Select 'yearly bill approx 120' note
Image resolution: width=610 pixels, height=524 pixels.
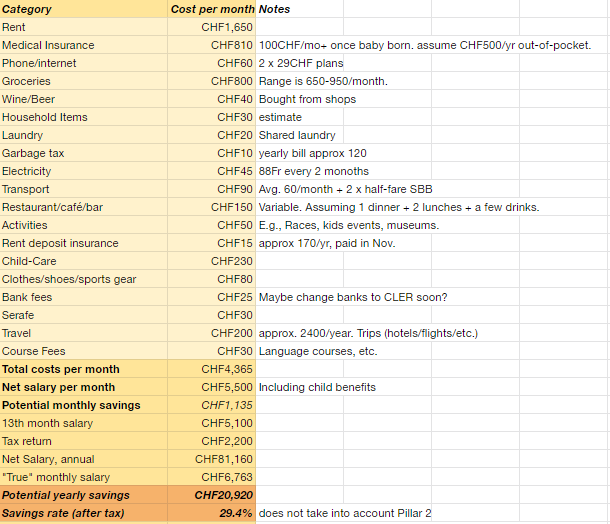(x=312, y=153)
